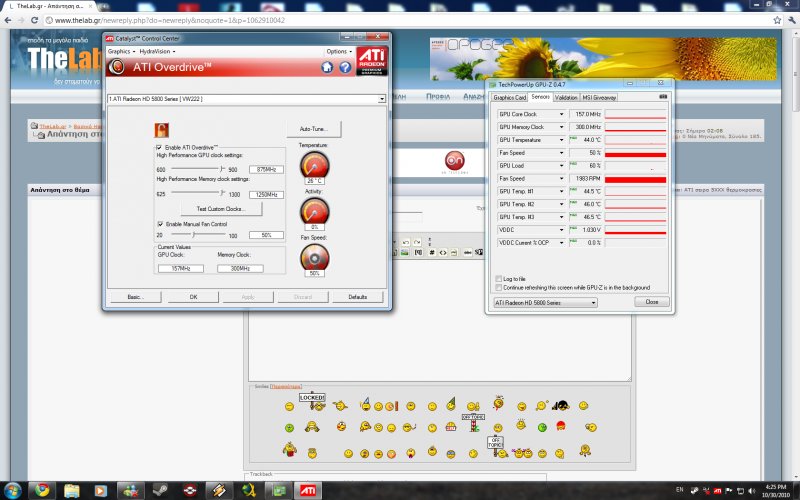Click the TheLab.gr breadcrumb link
The image size is (800, 500).
[53, 126]
